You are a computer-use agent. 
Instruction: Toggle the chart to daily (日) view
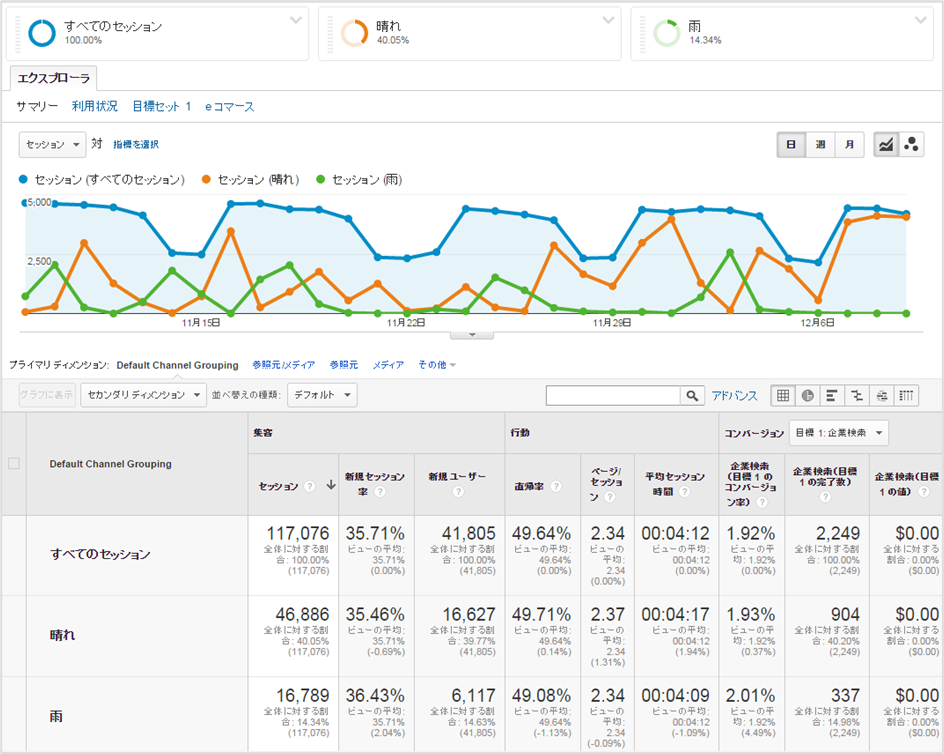[x=791, y=145]
